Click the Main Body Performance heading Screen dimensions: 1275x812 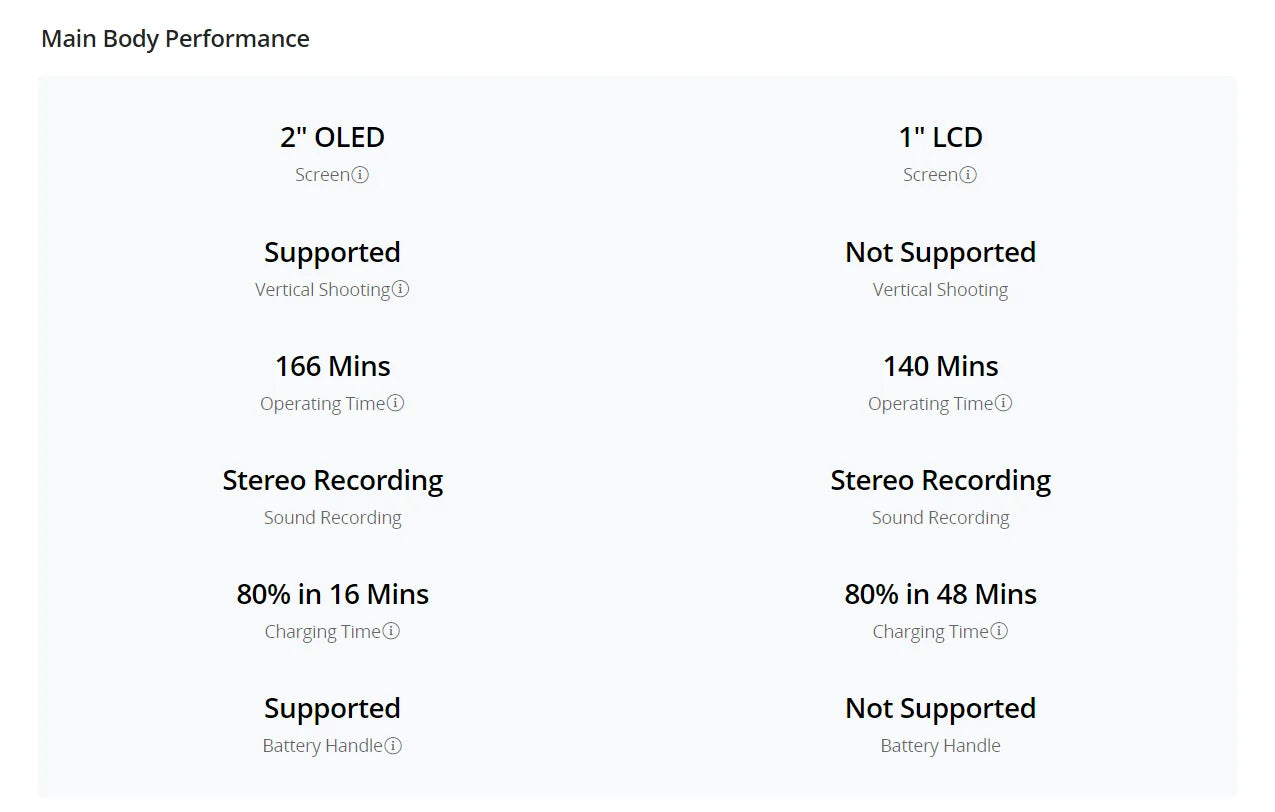[x=175, y=39]
